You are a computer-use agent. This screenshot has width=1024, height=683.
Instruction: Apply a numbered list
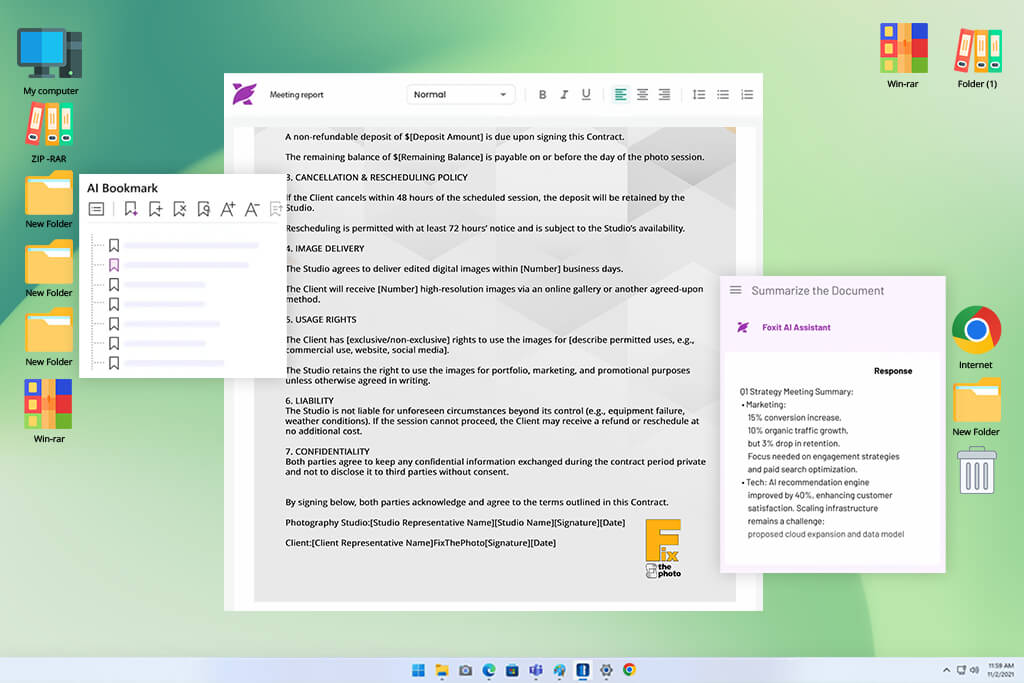(747, 95)
